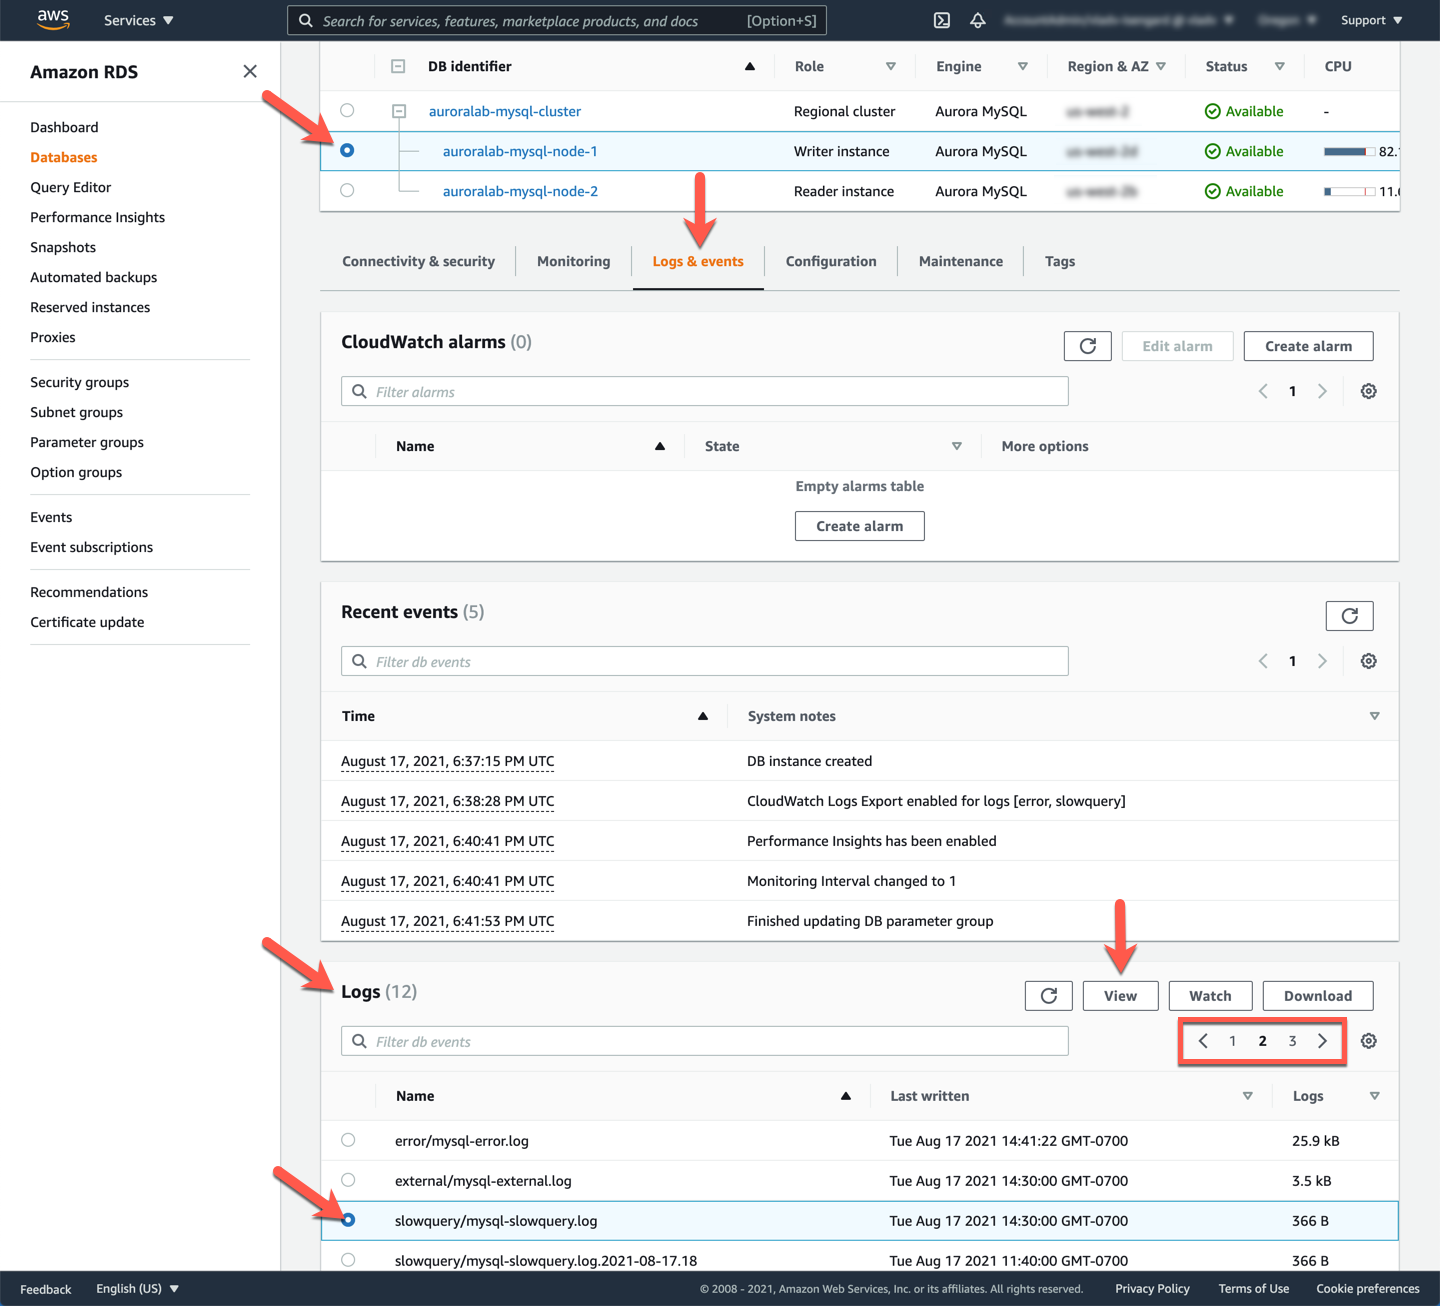Refresh the CloudWatch alarms list
Viewport: 1440px width, 1306px height.
coord(1087,346)
